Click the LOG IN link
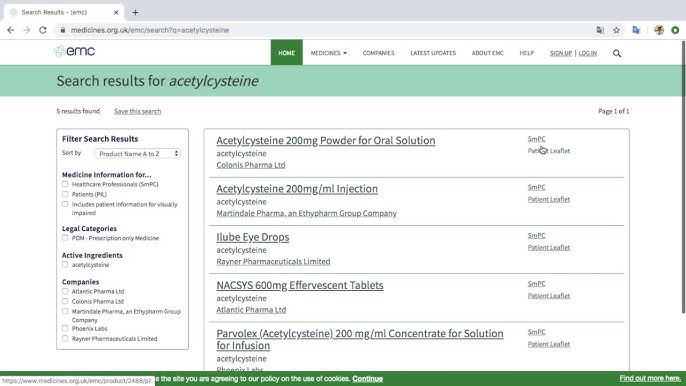 (x=588, y=53)
